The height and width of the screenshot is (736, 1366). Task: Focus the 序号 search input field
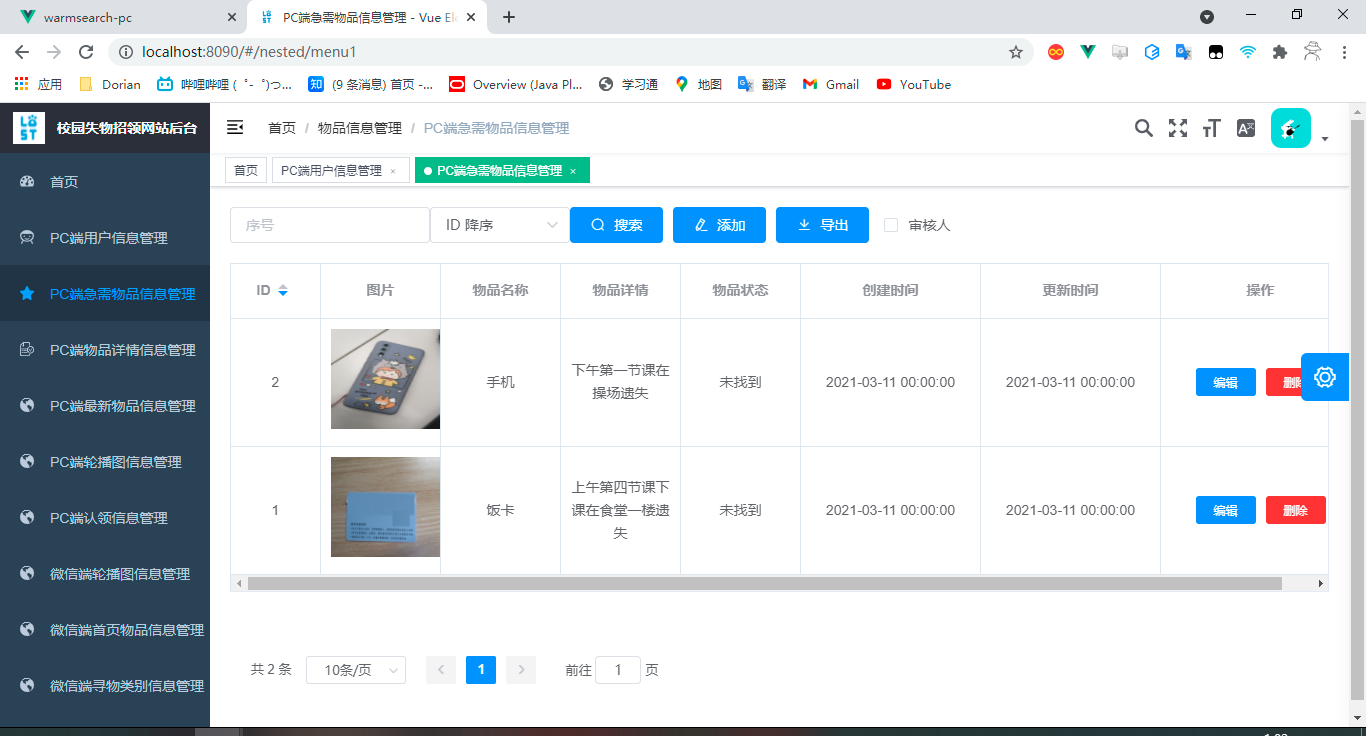(x=330, y=225)
